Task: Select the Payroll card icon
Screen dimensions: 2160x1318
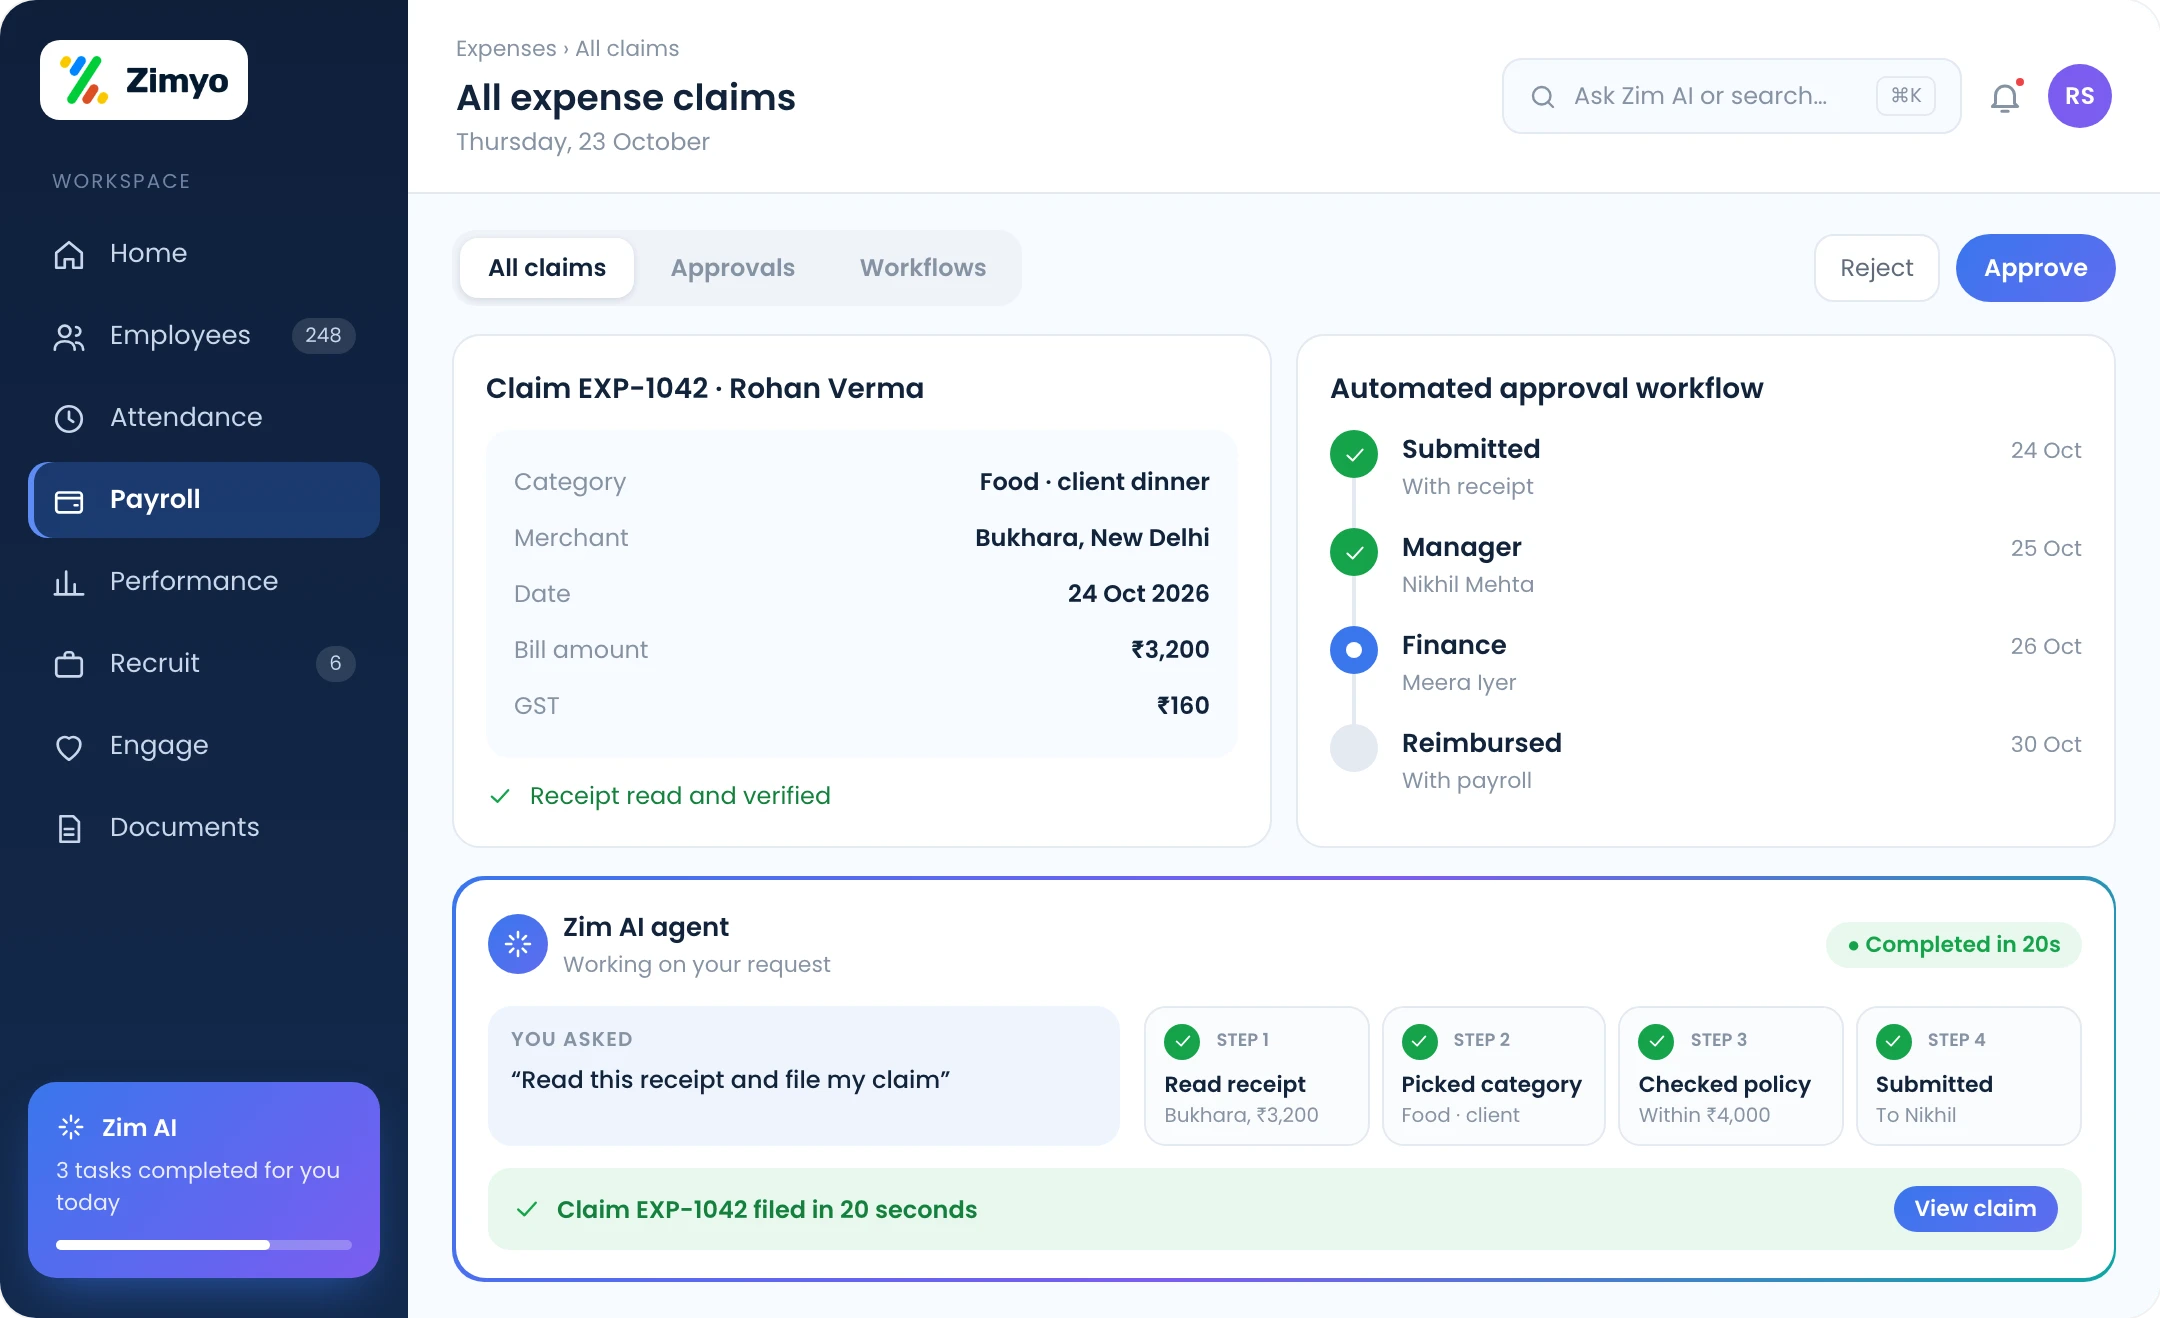Action: point(69,501)
